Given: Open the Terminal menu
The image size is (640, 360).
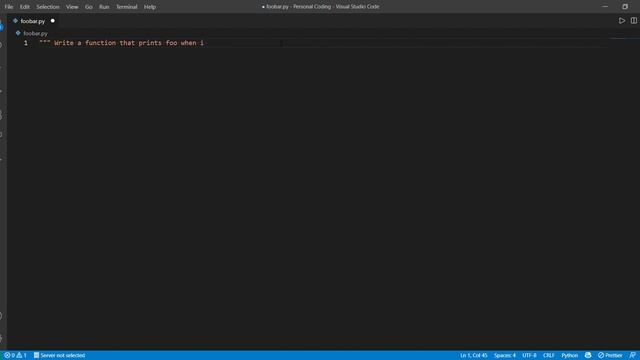Looking at the screenshot, I should pyautogui.click(x=127, y=7).
